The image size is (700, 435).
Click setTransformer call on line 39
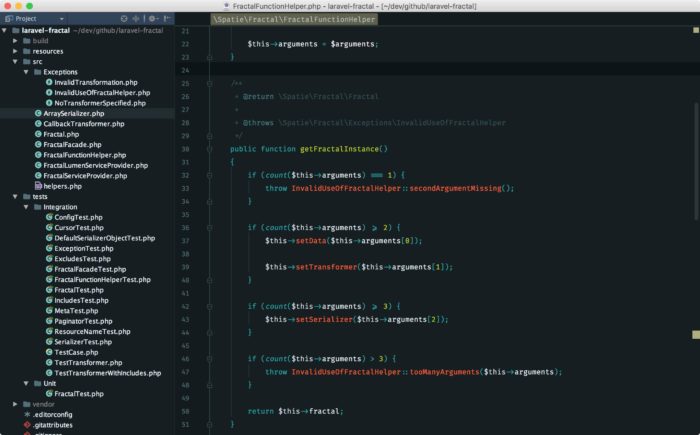click(326, 267)
